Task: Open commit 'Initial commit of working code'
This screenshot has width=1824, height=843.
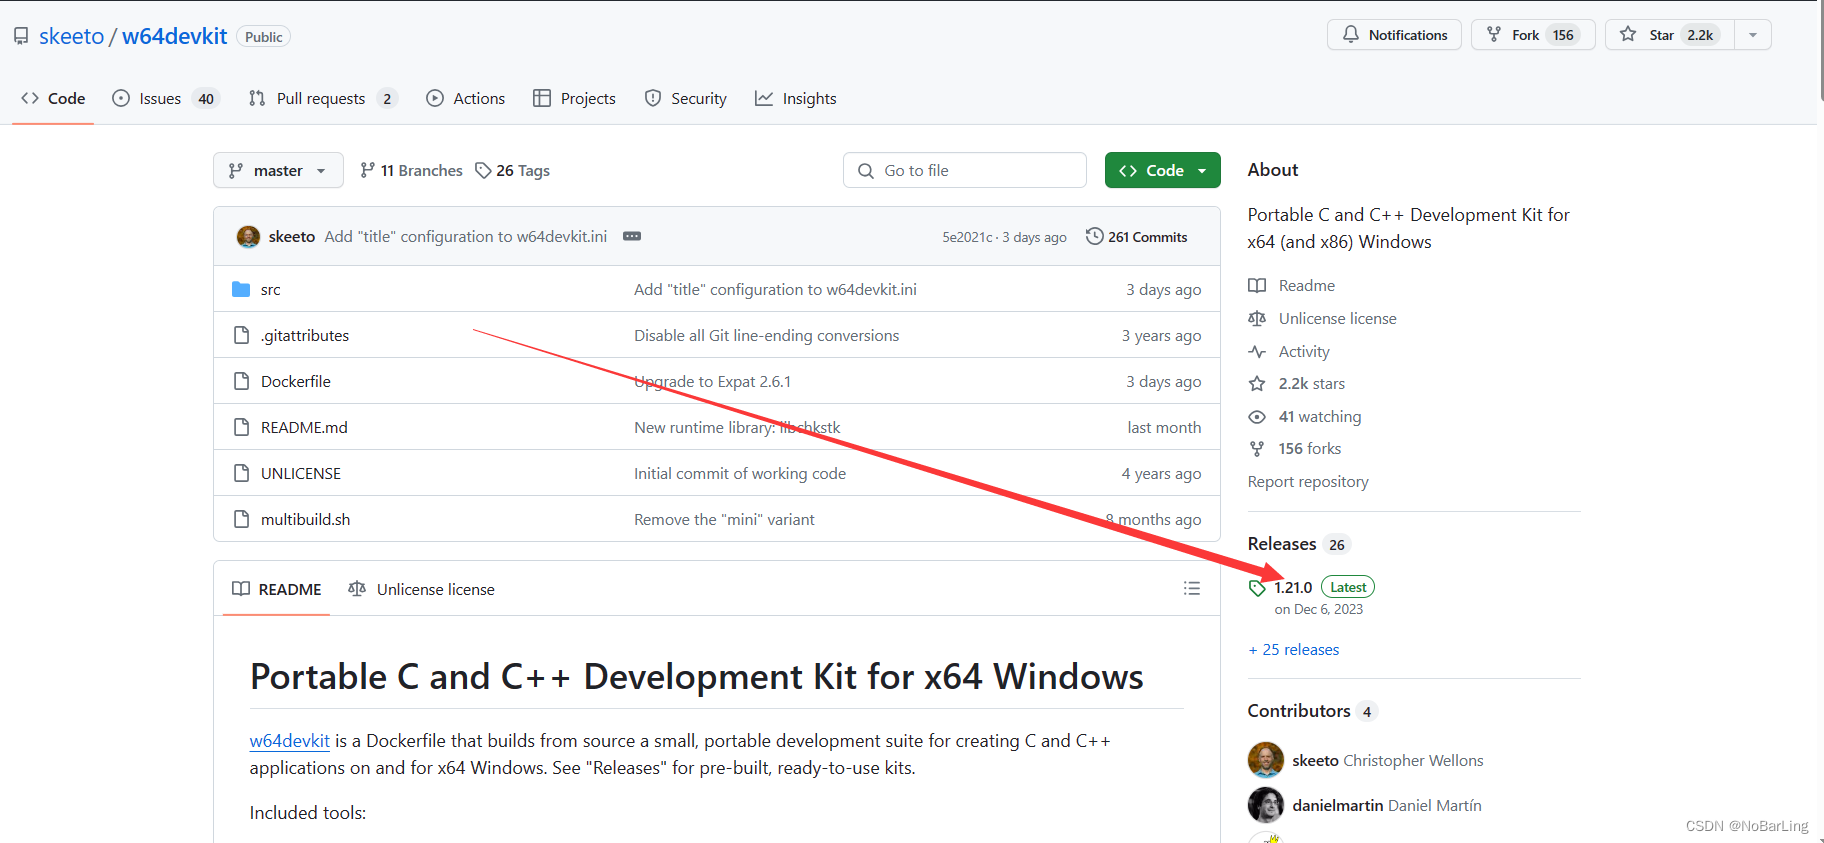Action: 740,473
